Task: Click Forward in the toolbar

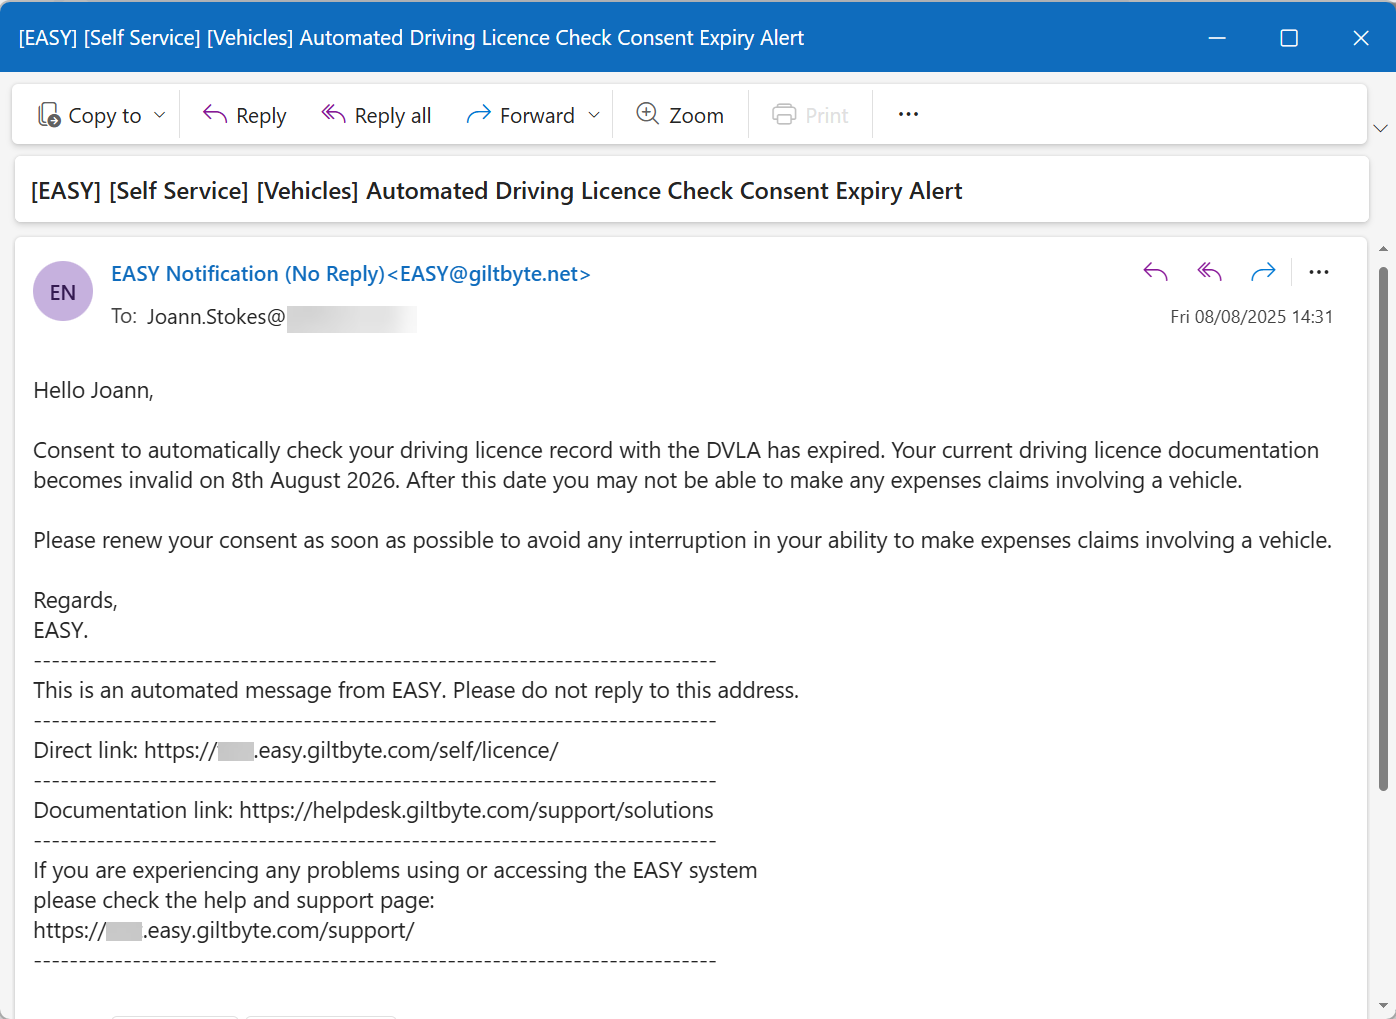Action: coord(521,115)
